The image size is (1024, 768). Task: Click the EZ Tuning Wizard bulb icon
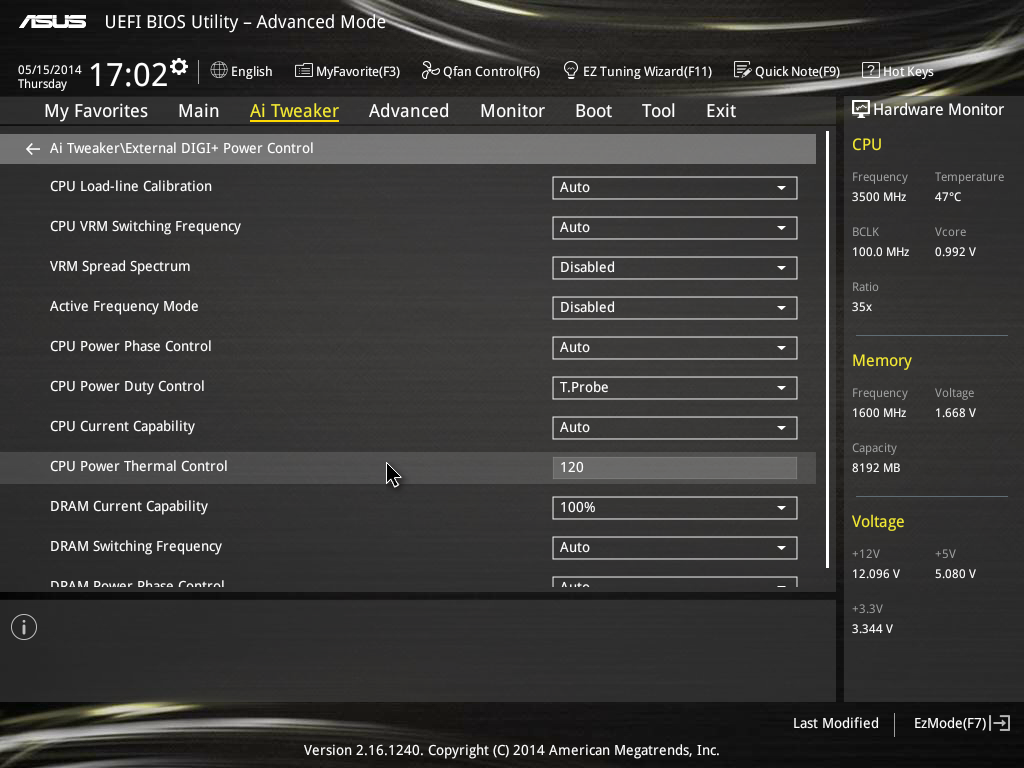tap(570, 70)
